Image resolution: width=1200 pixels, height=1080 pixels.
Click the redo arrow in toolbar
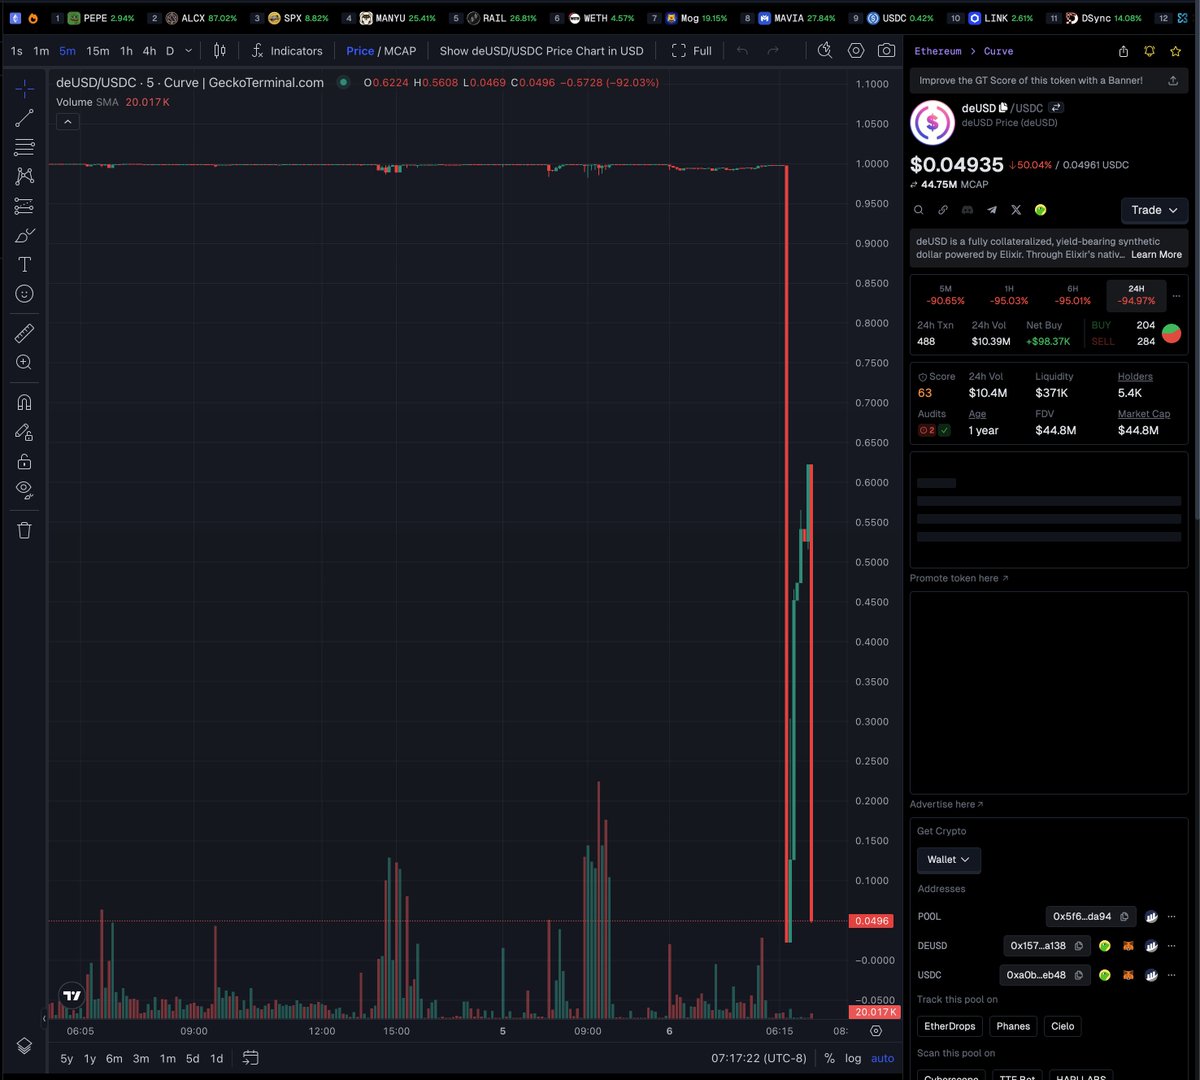[772, 50]
